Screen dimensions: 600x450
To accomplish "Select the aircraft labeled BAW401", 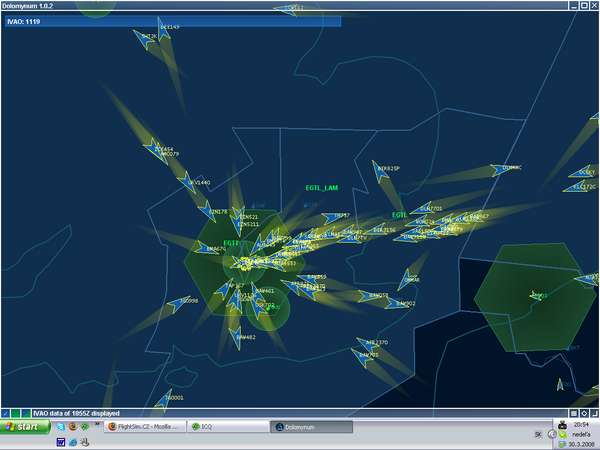I will [x=257, y=294].
